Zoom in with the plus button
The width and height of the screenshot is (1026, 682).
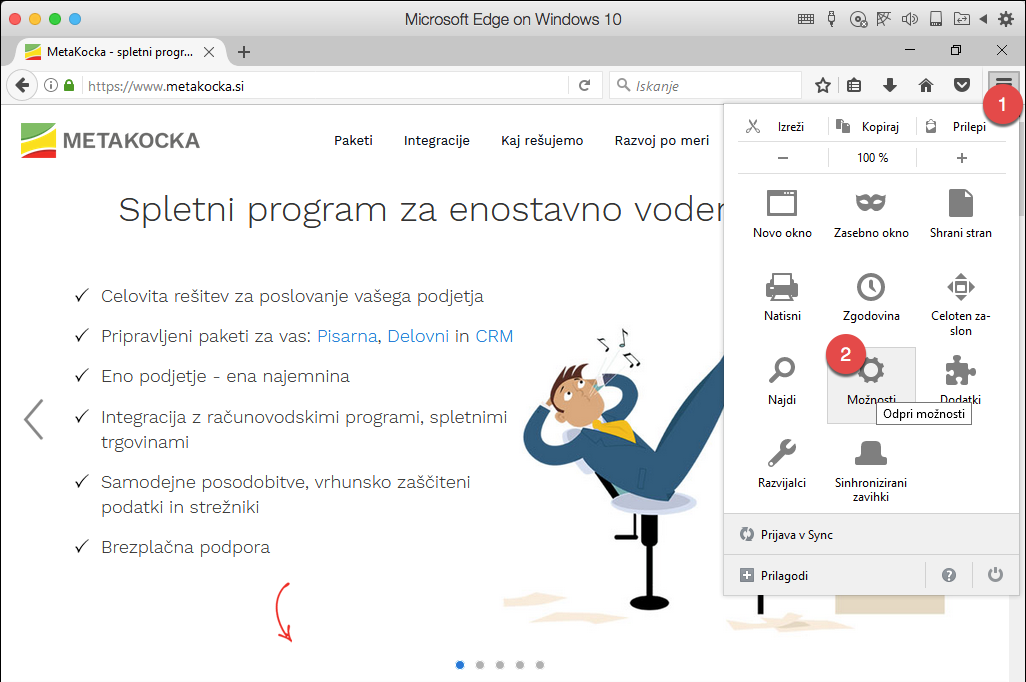pyautogui.click(x=961, y=158)
